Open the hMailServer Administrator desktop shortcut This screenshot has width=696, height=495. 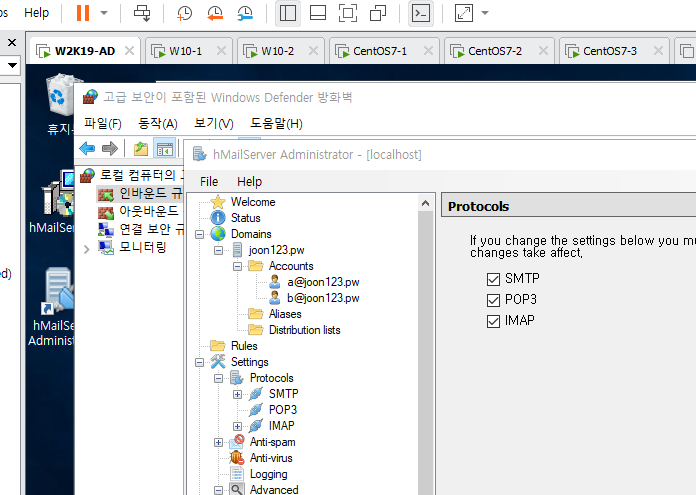pyautogui.click(x=55, y=306)
